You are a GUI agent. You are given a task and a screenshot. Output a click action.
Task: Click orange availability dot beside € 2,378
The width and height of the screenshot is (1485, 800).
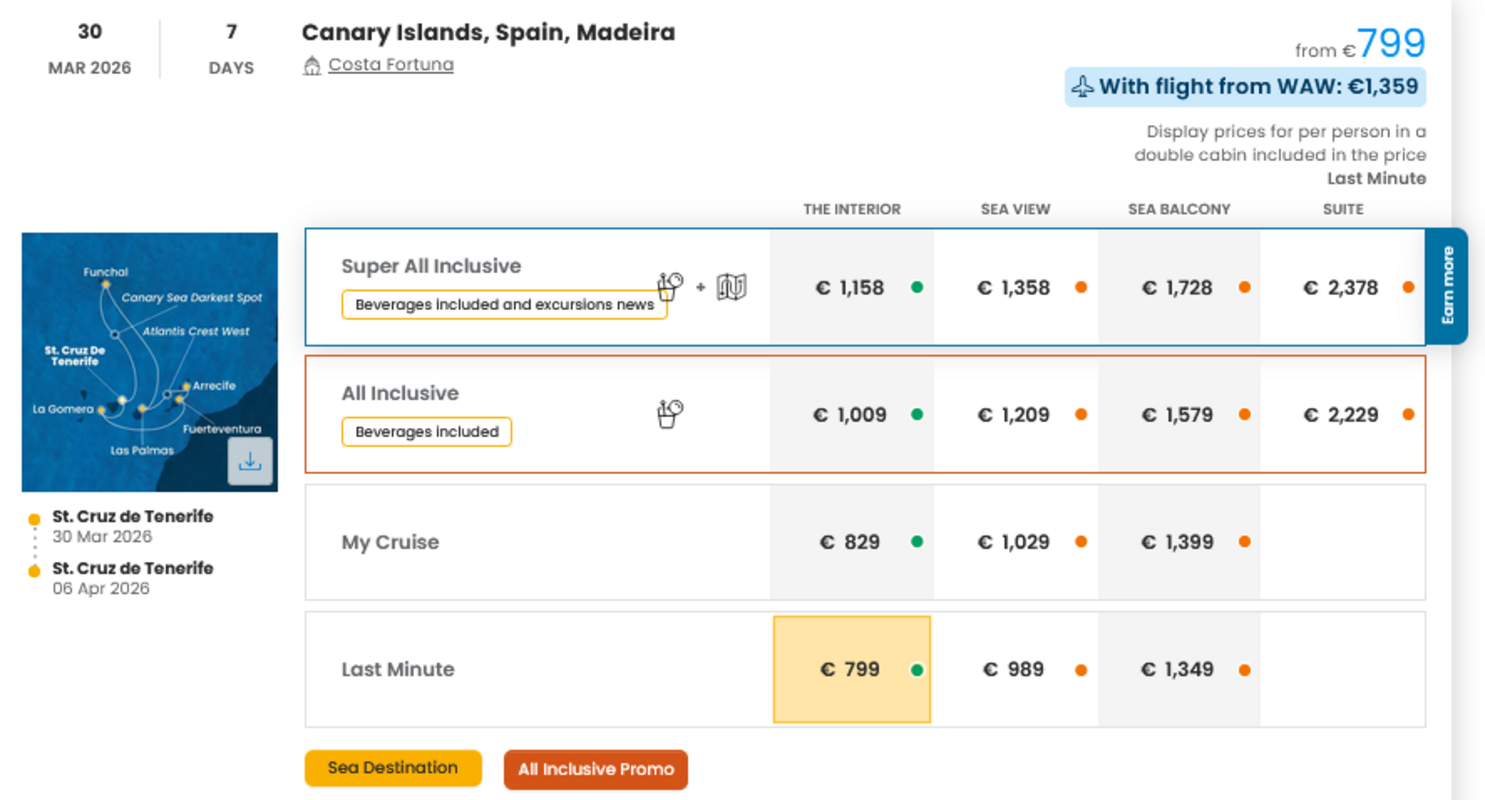(1408, 287)
